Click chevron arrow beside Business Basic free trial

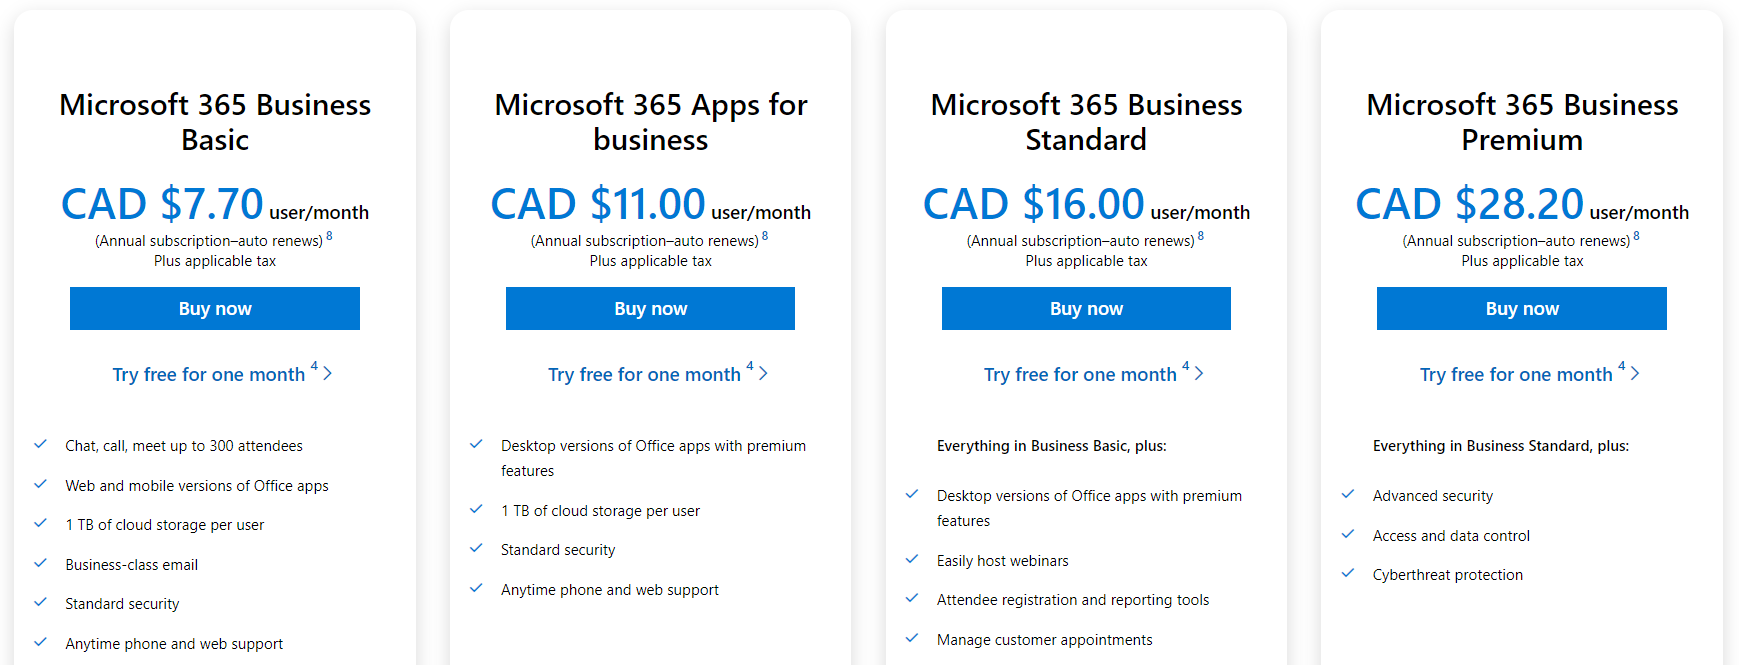click(327, 373)
